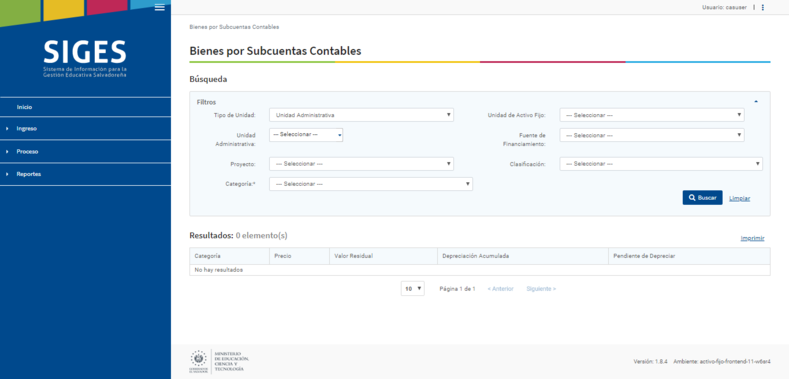Toggle the hamburger sidebar menu icon
This screenshot has width=789, height=379.
click(160, 7)
